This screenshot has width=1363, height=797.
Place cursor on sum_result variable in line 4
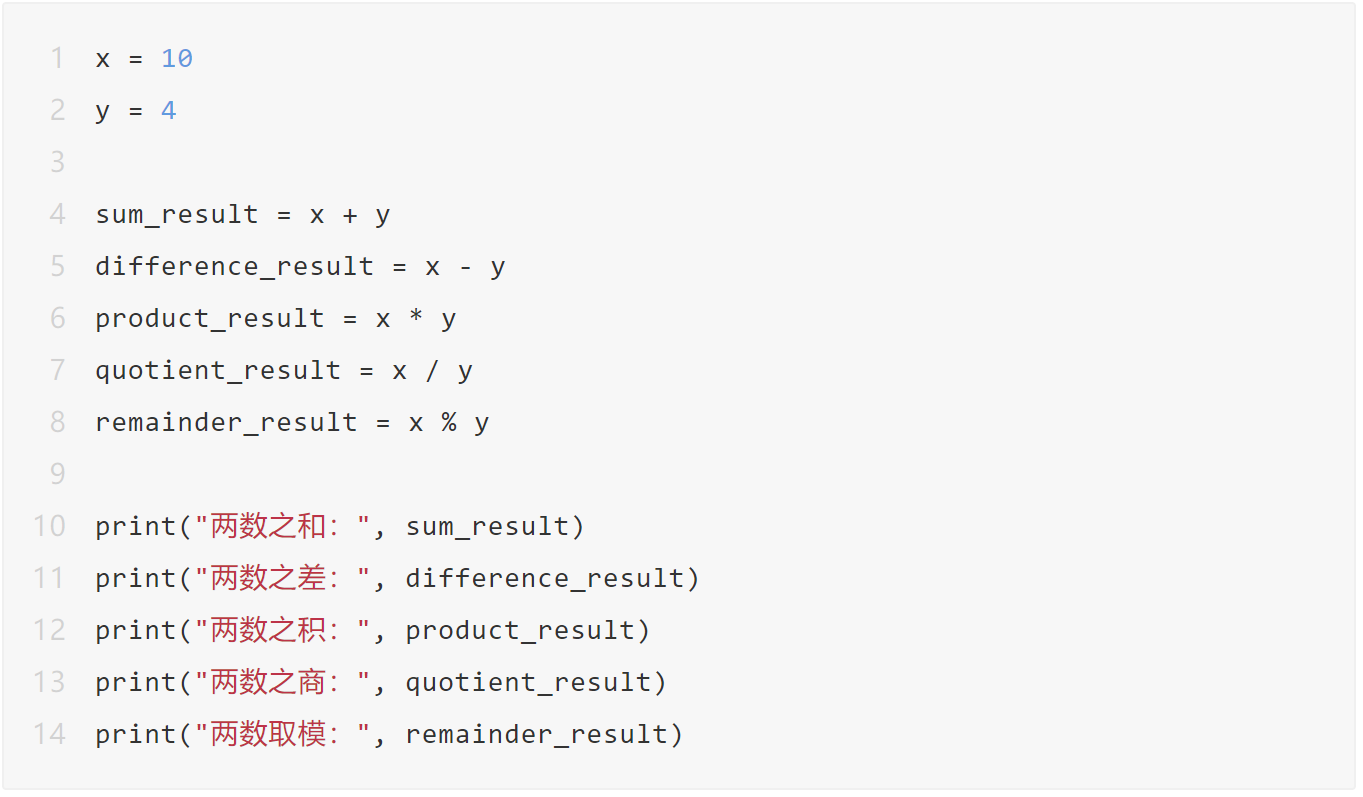coord(177,215)
